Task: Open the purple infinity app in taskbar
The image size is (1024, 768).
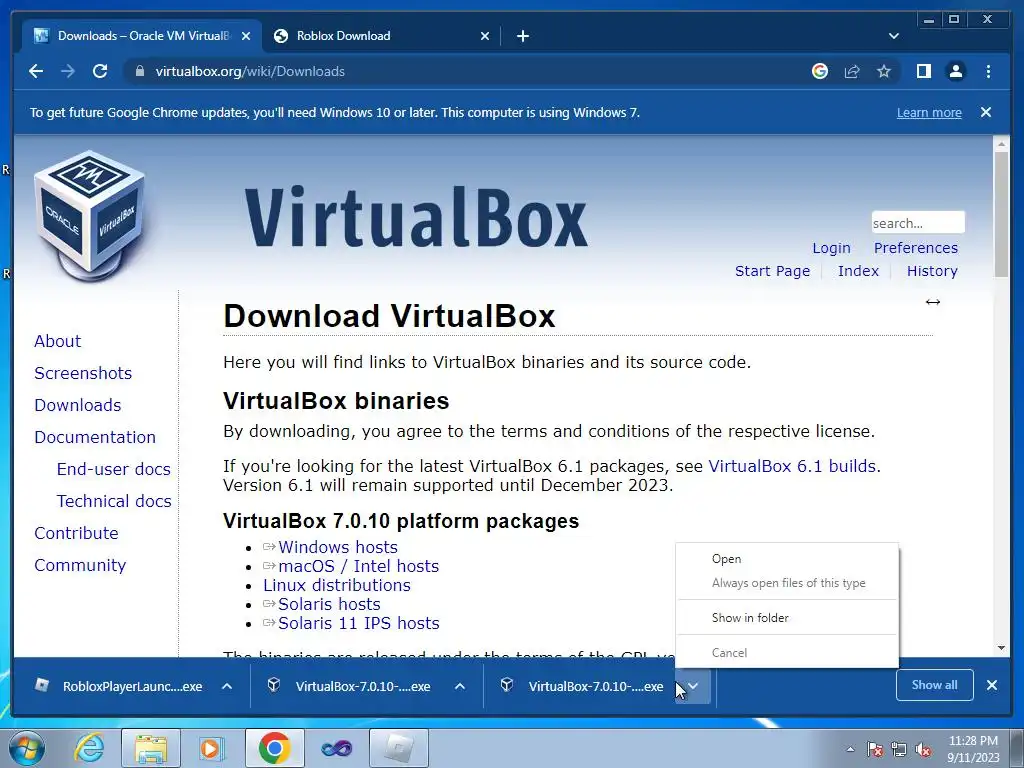Action: (x=336, y=748)
